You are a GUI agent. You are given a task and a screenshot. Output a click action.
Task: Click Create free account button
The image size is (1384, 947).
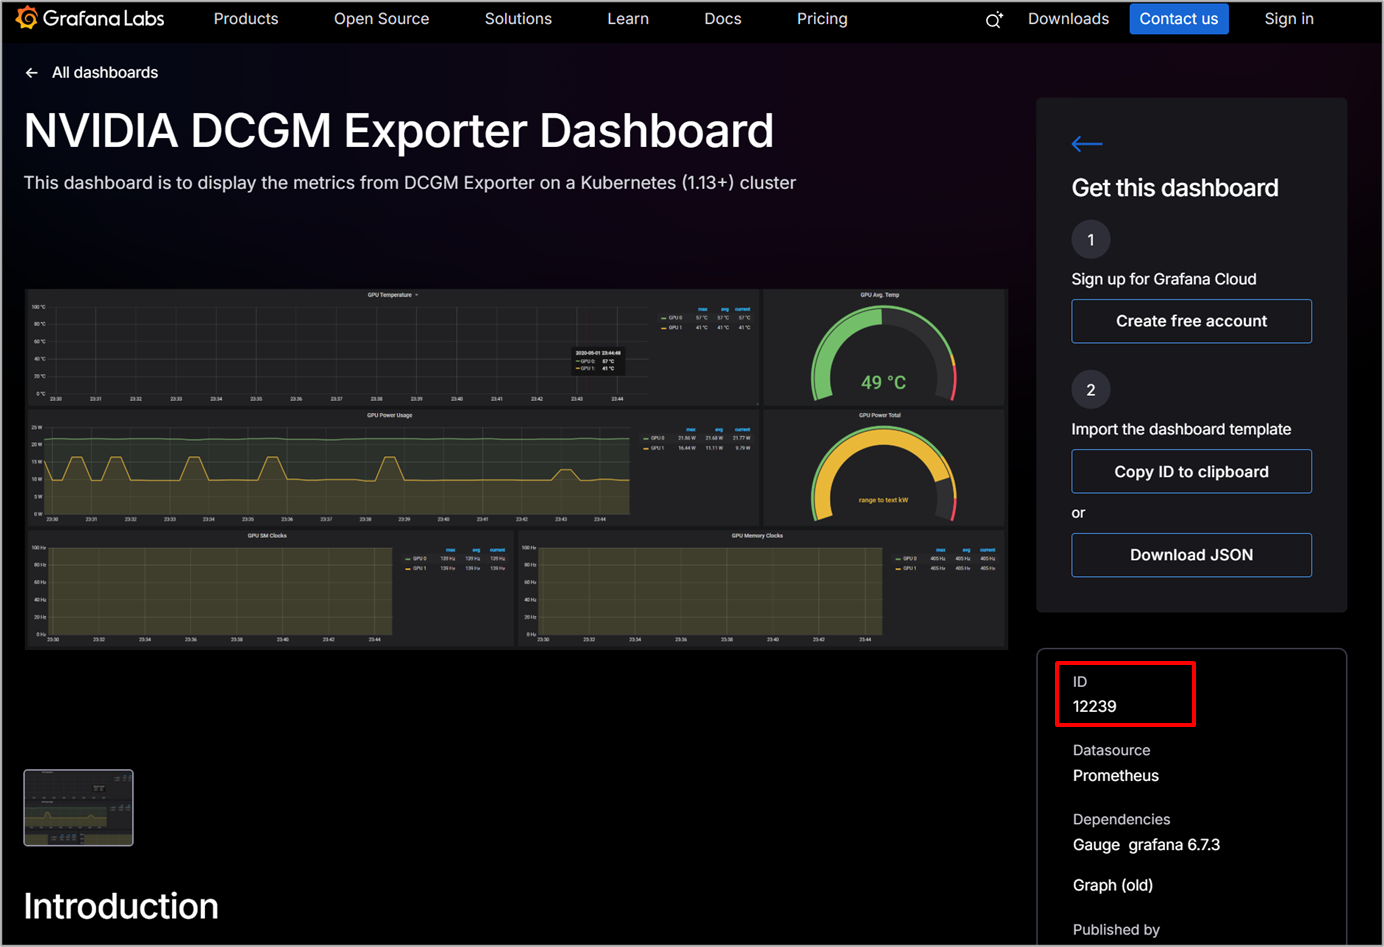pyautogui.click(x=1190, y=321)
